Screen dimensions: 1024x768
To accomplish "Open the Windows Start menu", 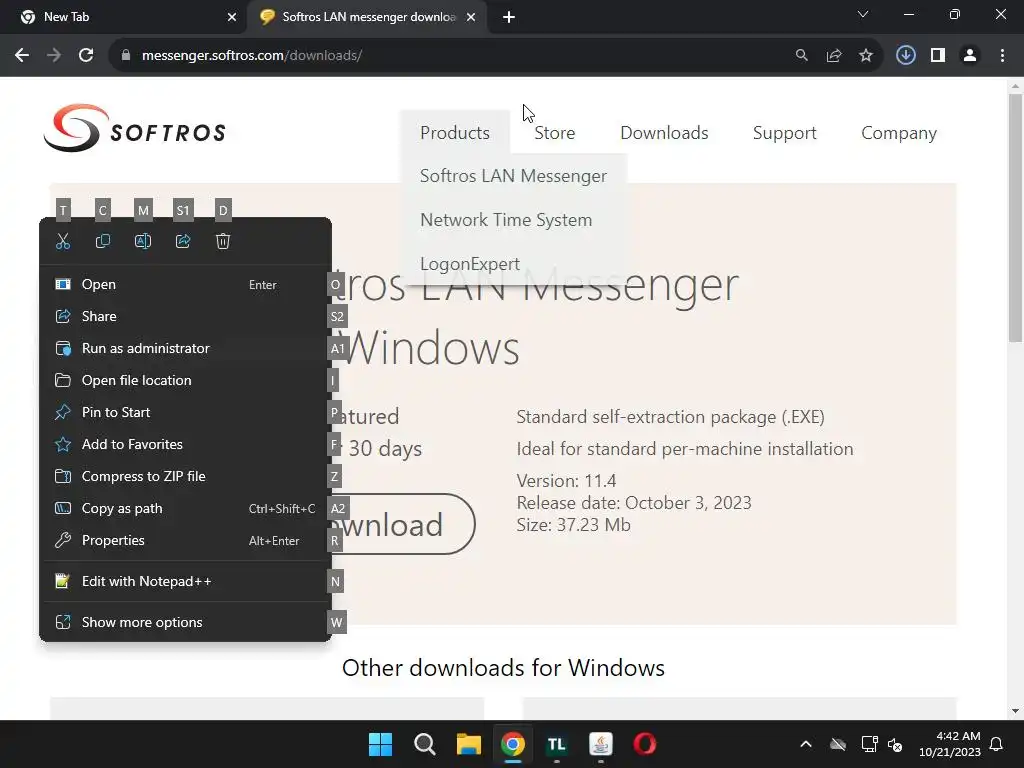I will coord(380,744).
